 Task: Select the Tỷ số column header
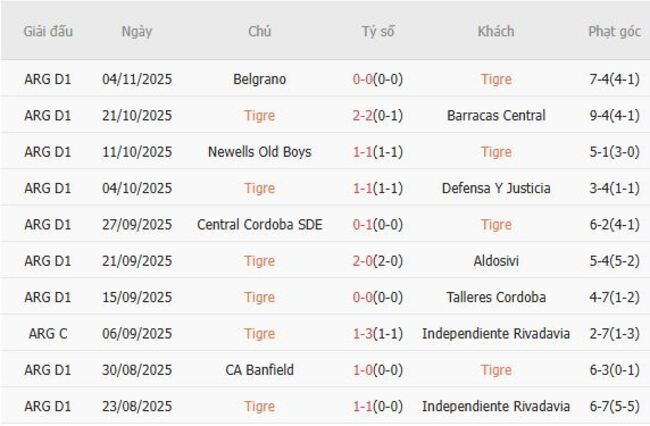pos(377,31)
